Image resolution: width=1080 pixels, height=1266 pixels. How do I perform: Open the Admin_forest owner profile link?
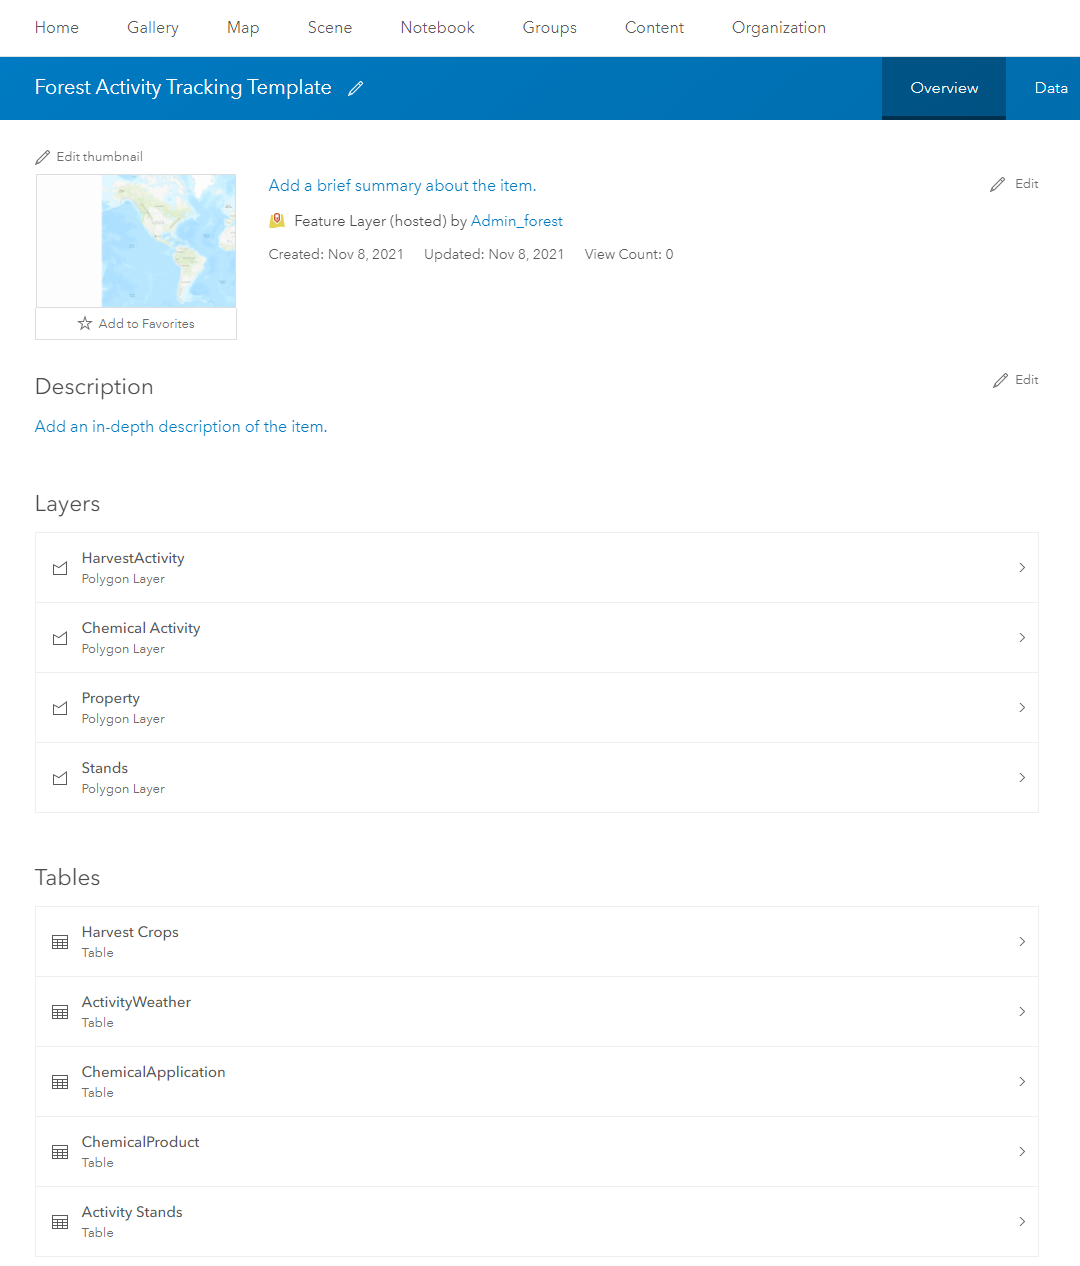517,221
